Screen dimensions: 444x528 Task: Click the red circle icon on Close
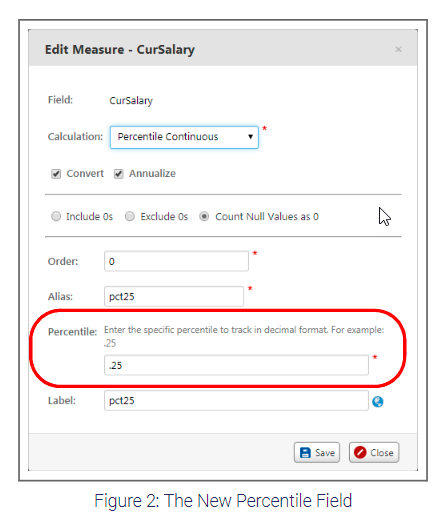click(x=360, y=452)
